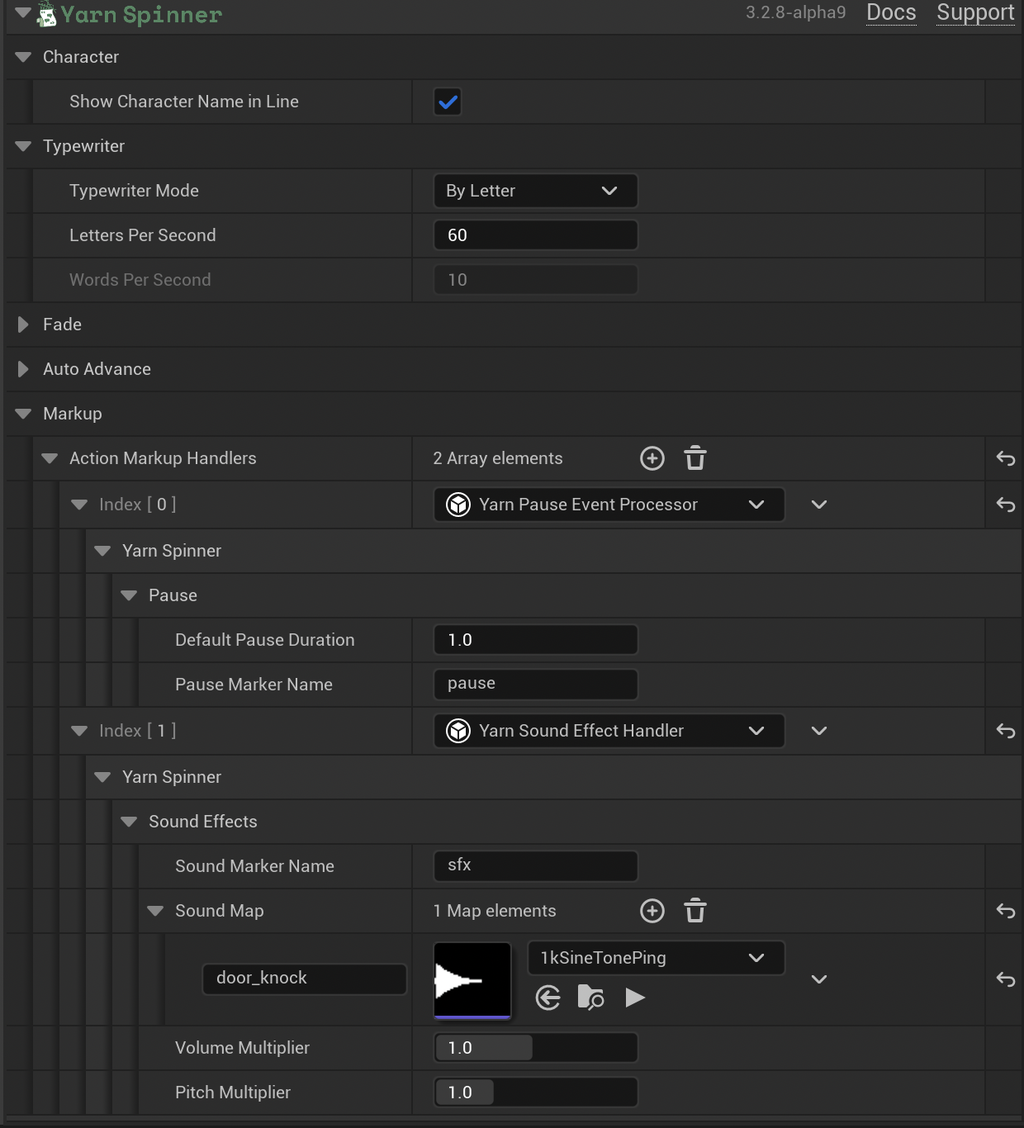Adjust the Volume Multiplier slider
Screen dimensions: 1024x1128
535,1047
